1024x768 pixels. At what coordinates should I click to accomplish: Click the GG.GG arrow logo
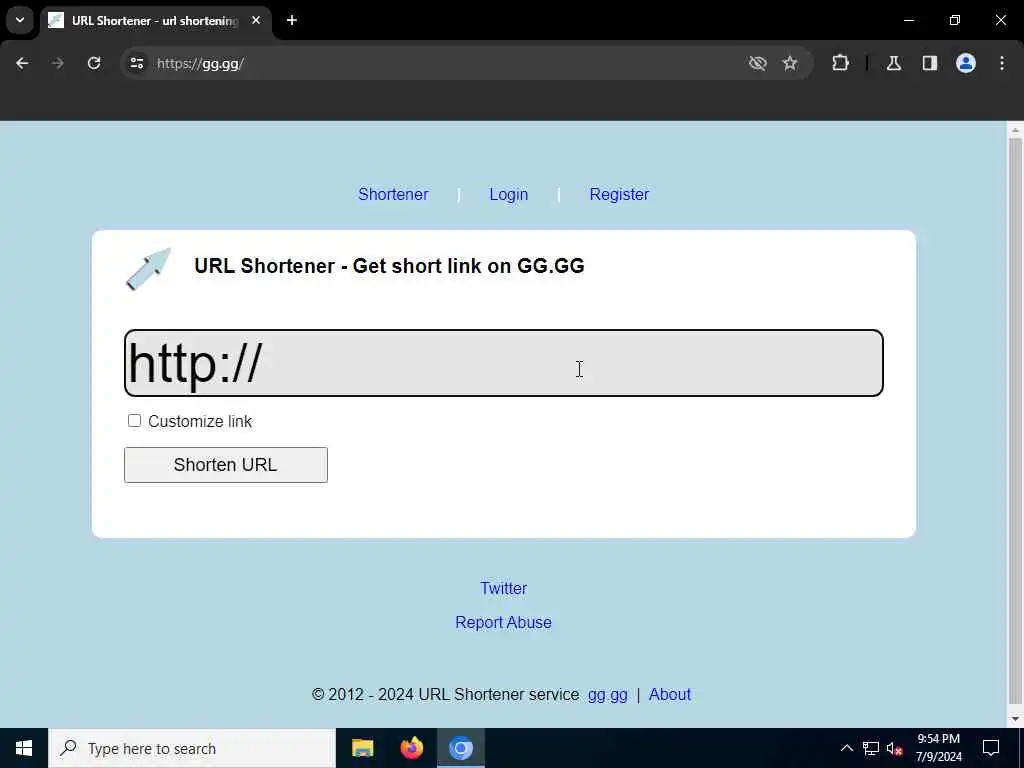click(149, 269)
